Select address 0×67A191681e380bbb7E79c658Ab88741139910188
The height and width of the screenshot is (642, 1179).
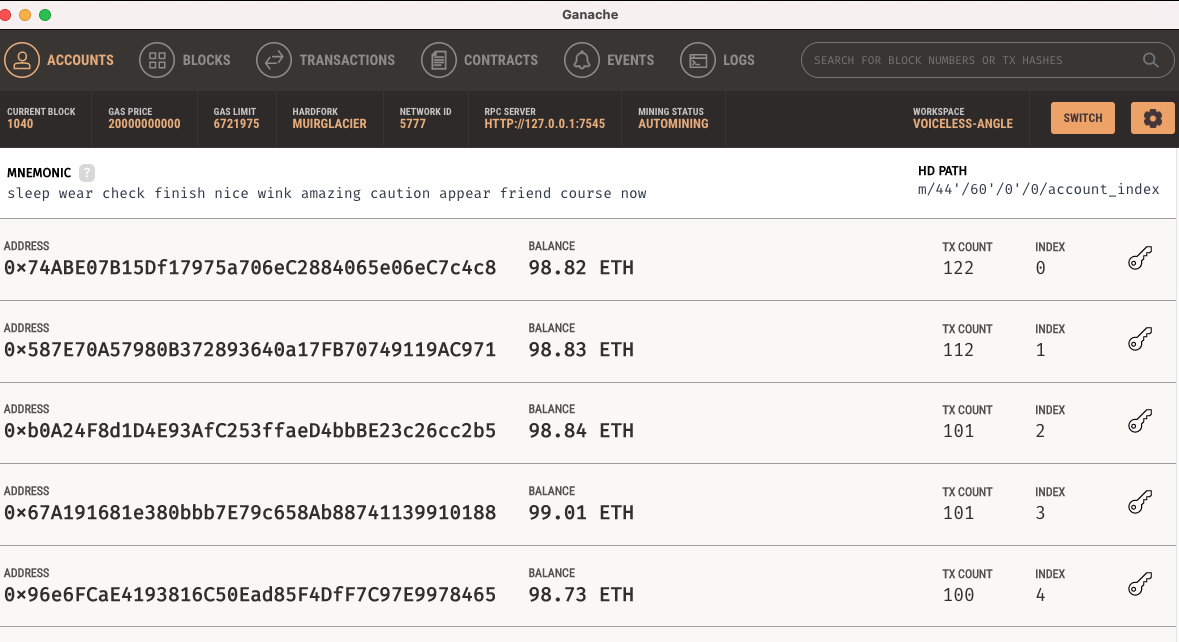tap(250, 513)
